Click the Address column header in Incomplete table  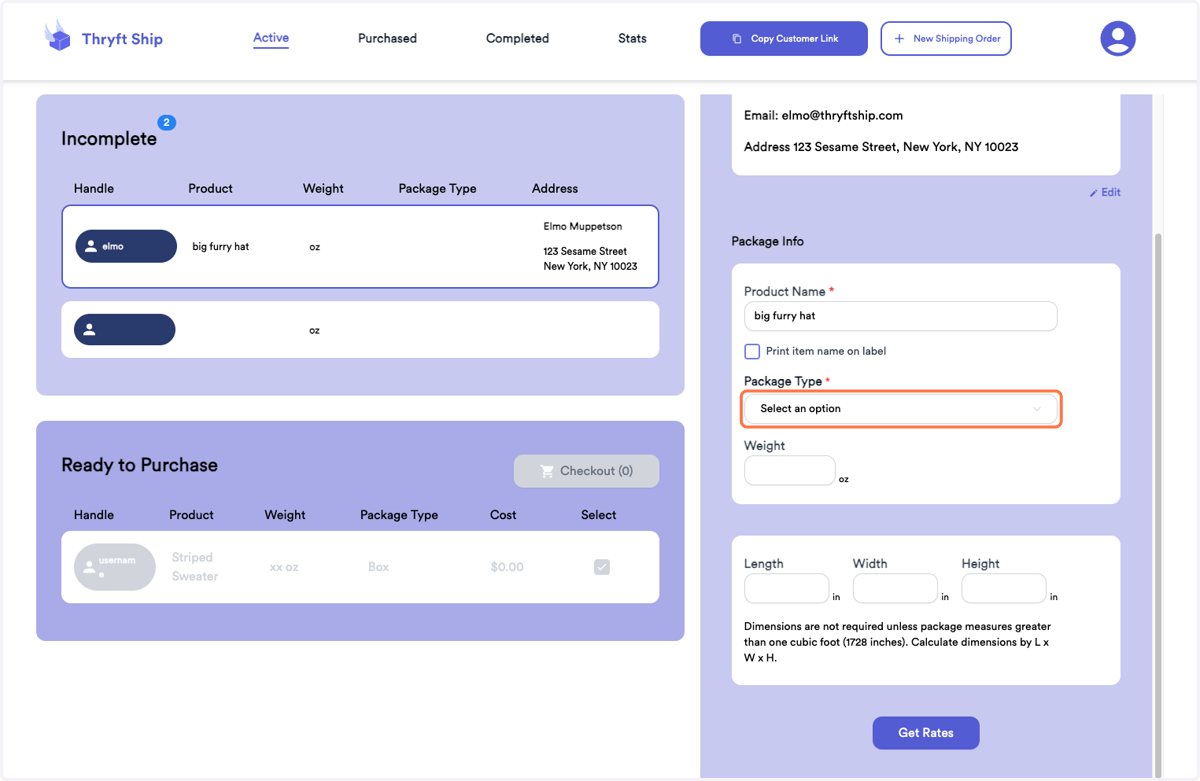[x=555, y=188]
